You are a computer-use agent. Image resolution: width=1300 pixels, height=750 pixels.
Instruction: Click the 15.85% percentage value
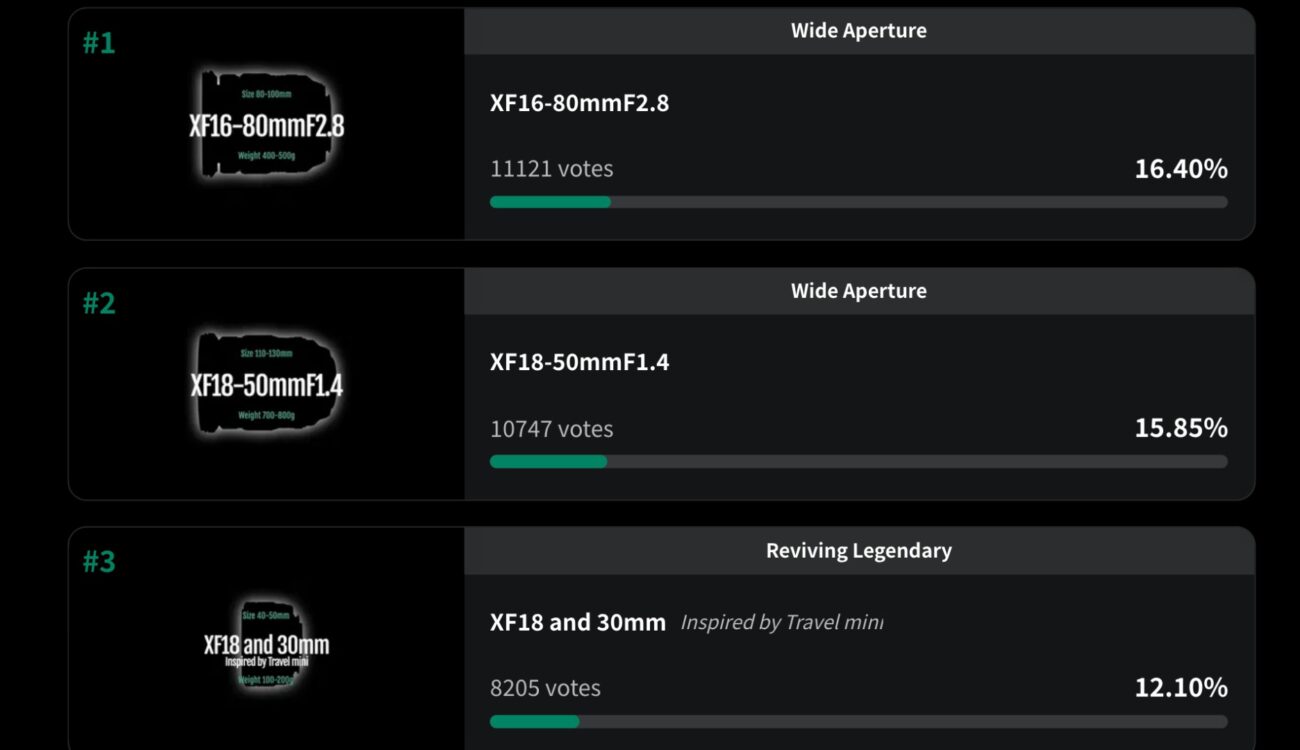pos(1182,428)
